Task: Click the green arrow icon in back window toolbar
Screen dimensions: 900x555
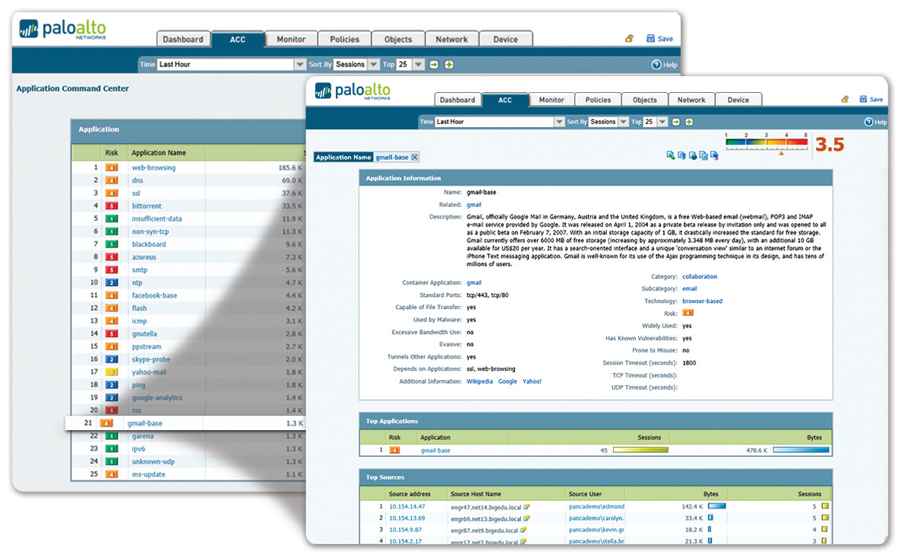Action: 434,64
